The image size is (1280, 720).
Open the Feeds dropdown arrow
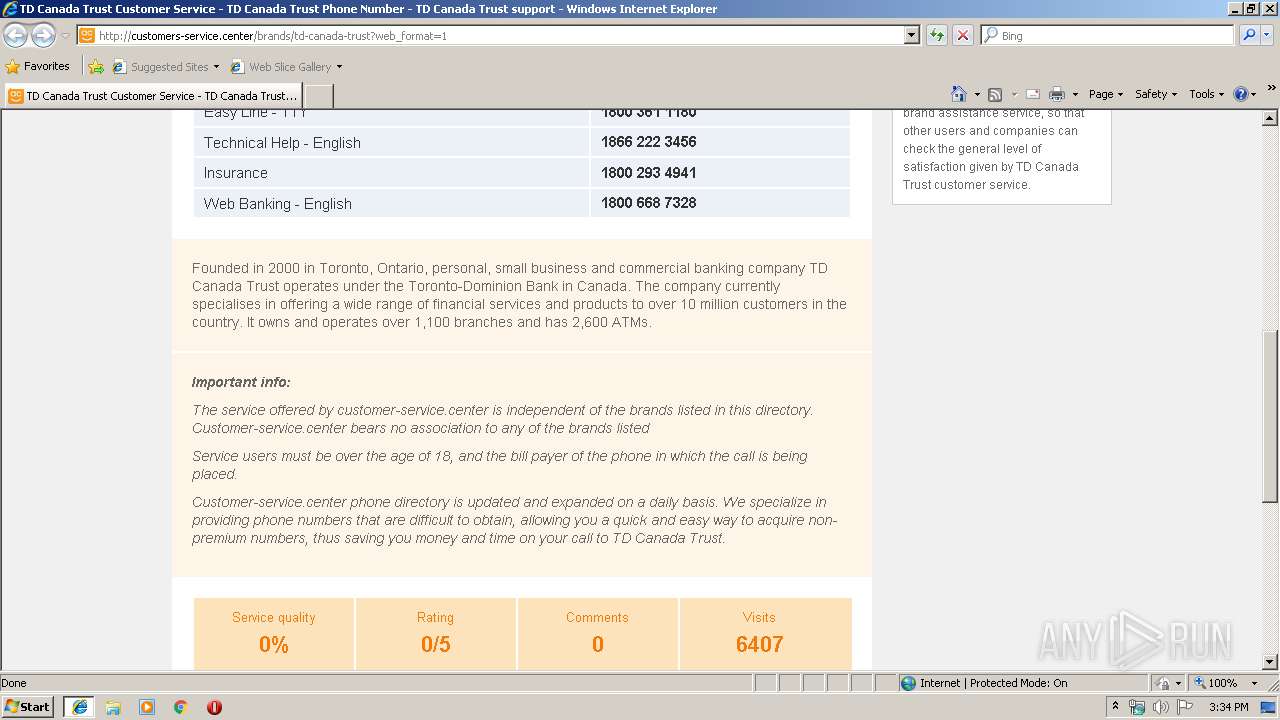point(1012,94)
